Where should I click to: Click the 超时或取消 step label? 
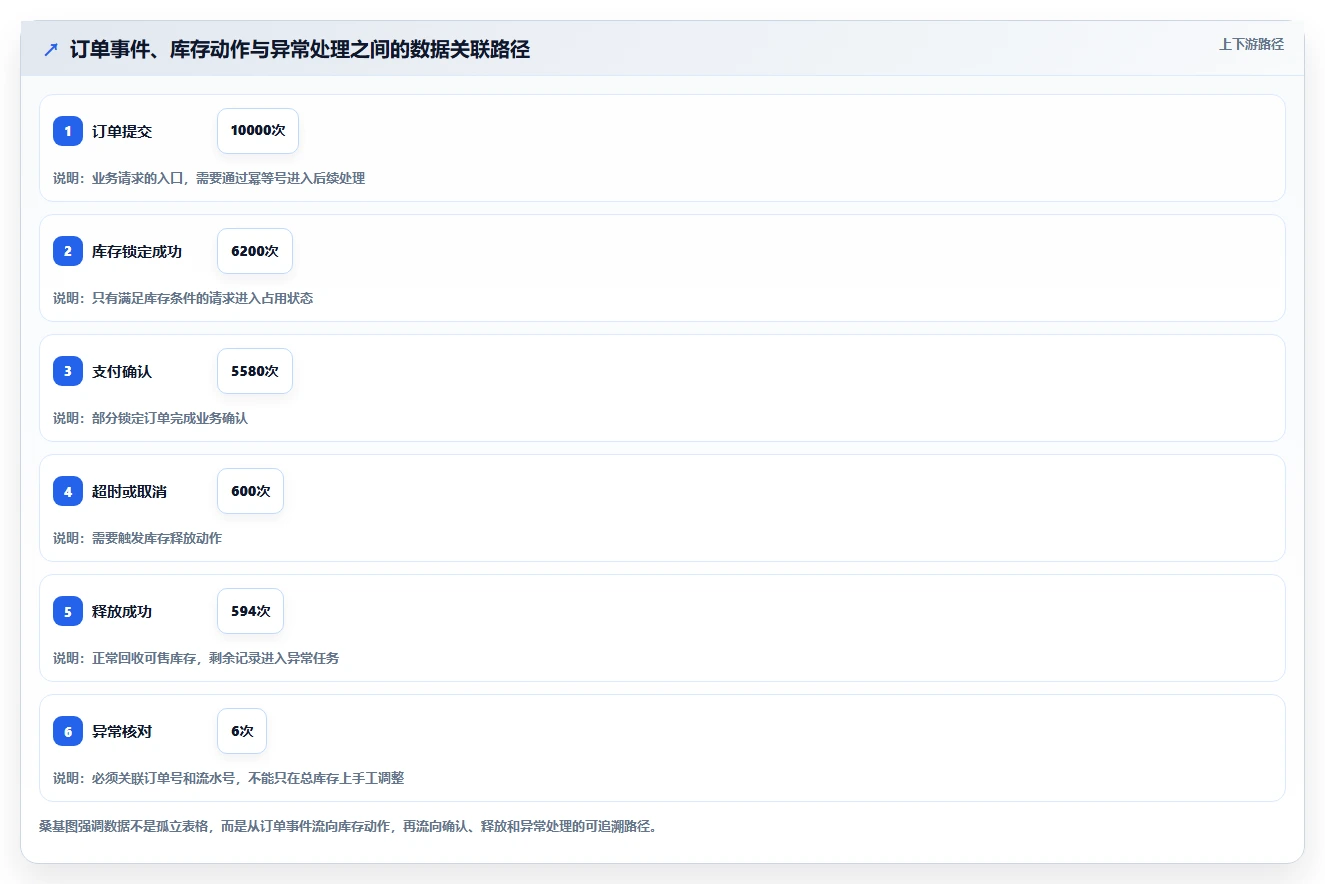tap(129, 491)
